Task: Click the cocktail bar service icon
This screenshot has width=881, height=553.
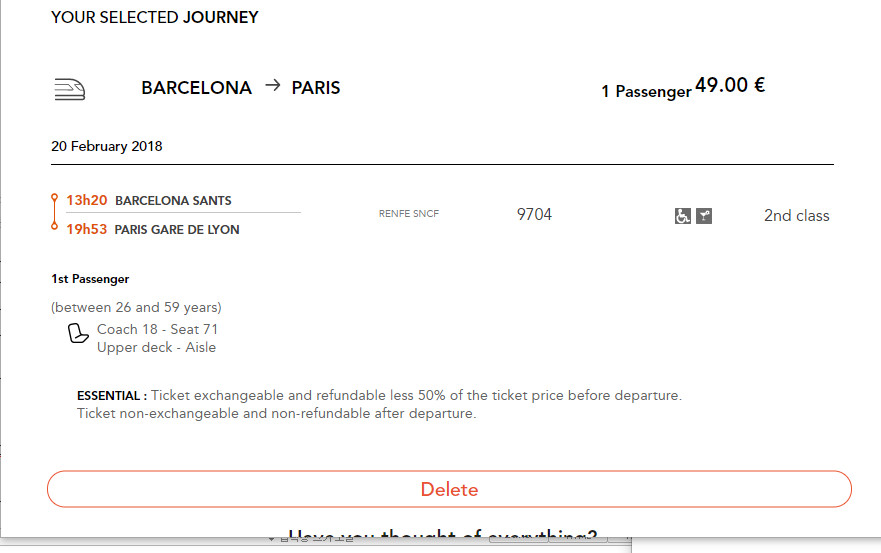Action: [704, 215]
